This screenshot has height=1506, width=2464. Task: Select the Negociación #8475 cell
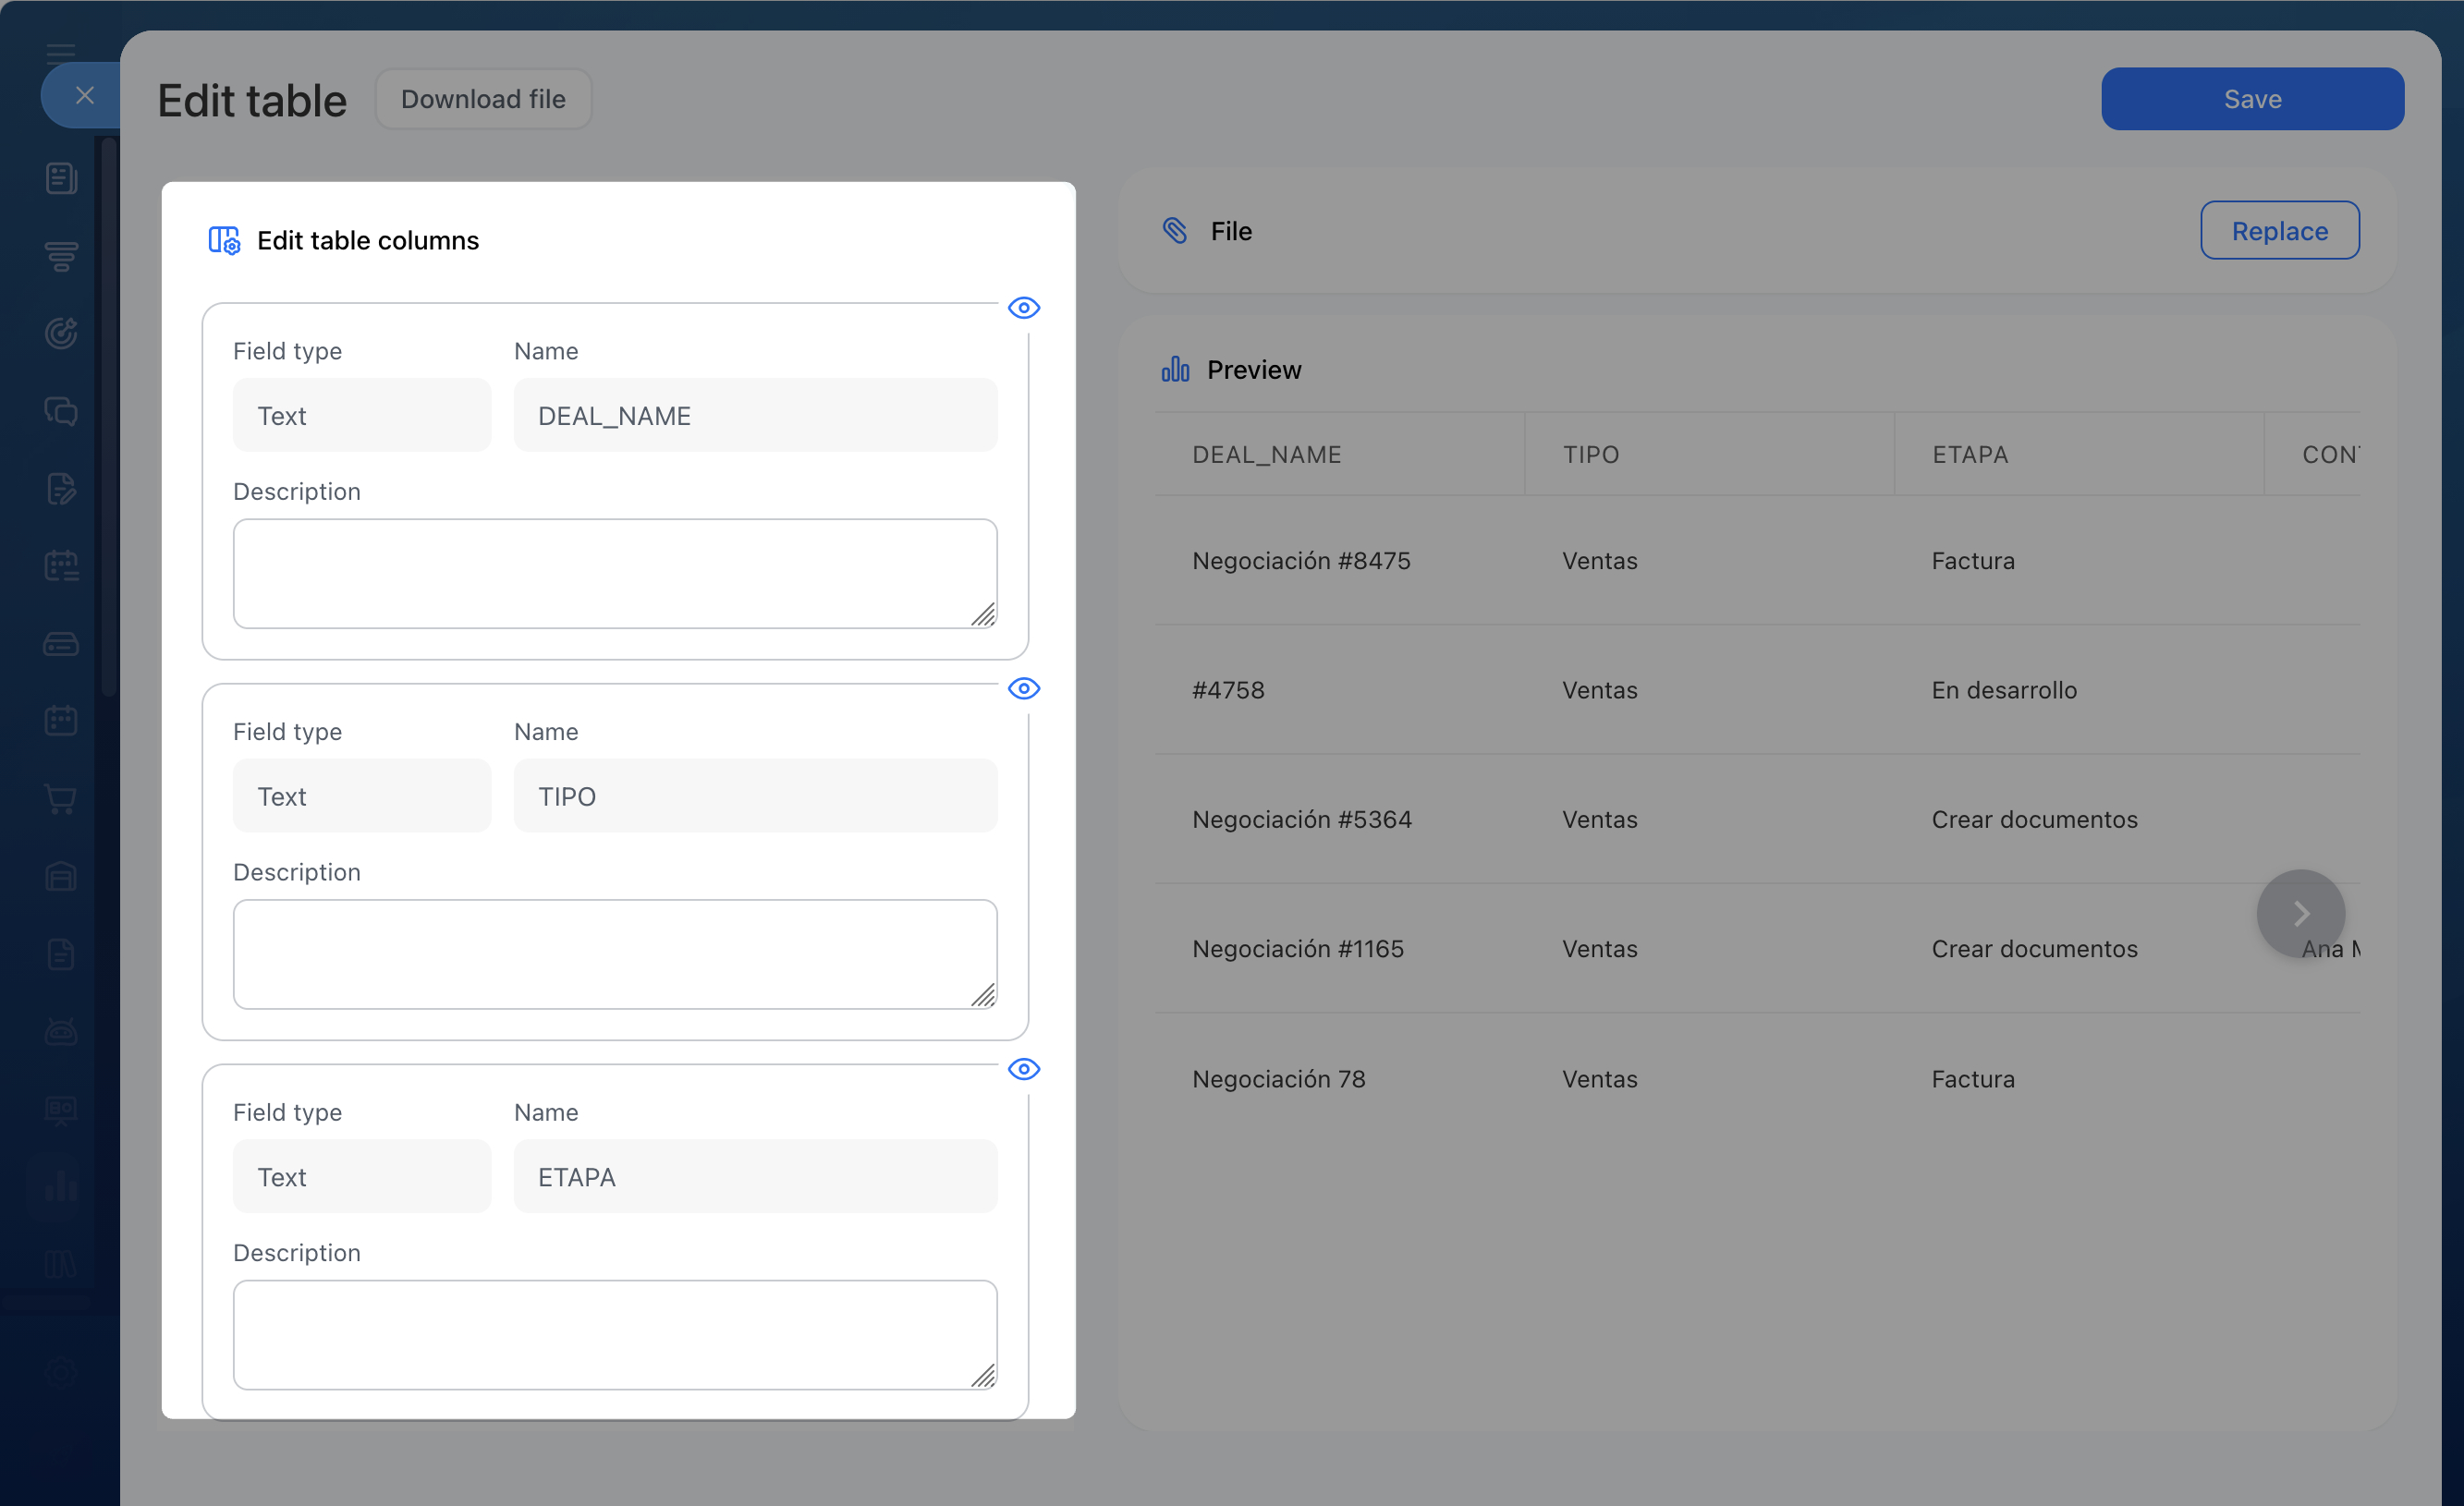pos(1301,561)
